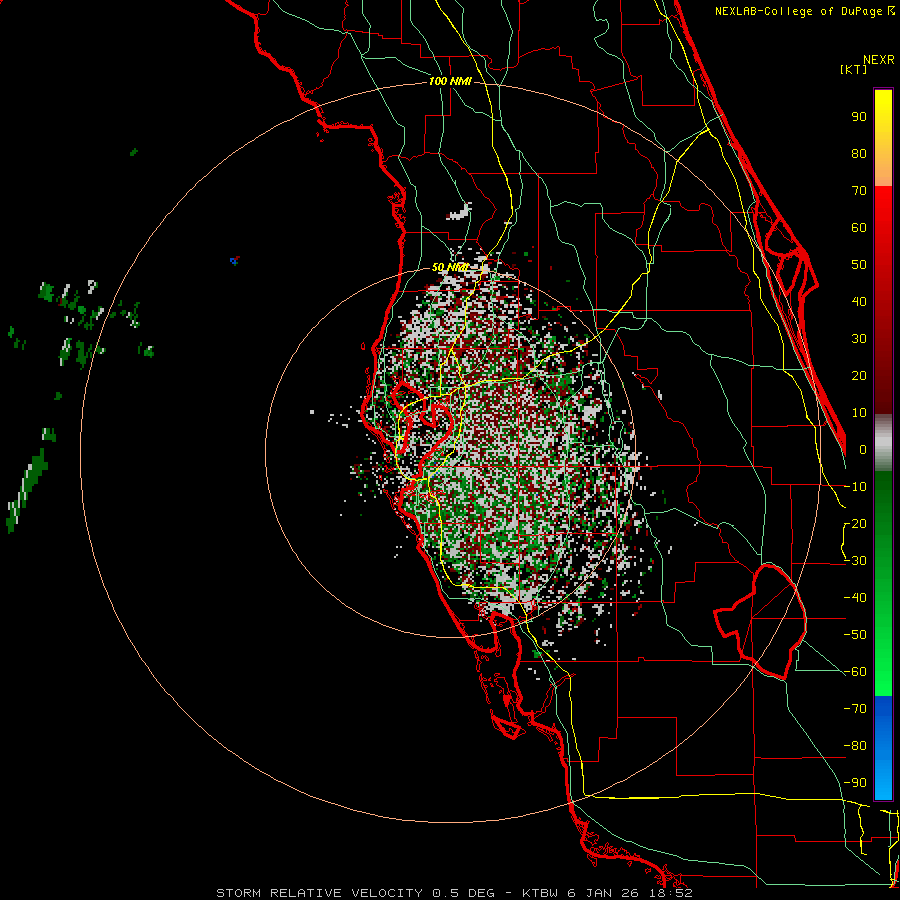This screenshot has width=900, height=900.
Task: Select the "NEXLAB-College of DuPage" header text
Action: 798,11
